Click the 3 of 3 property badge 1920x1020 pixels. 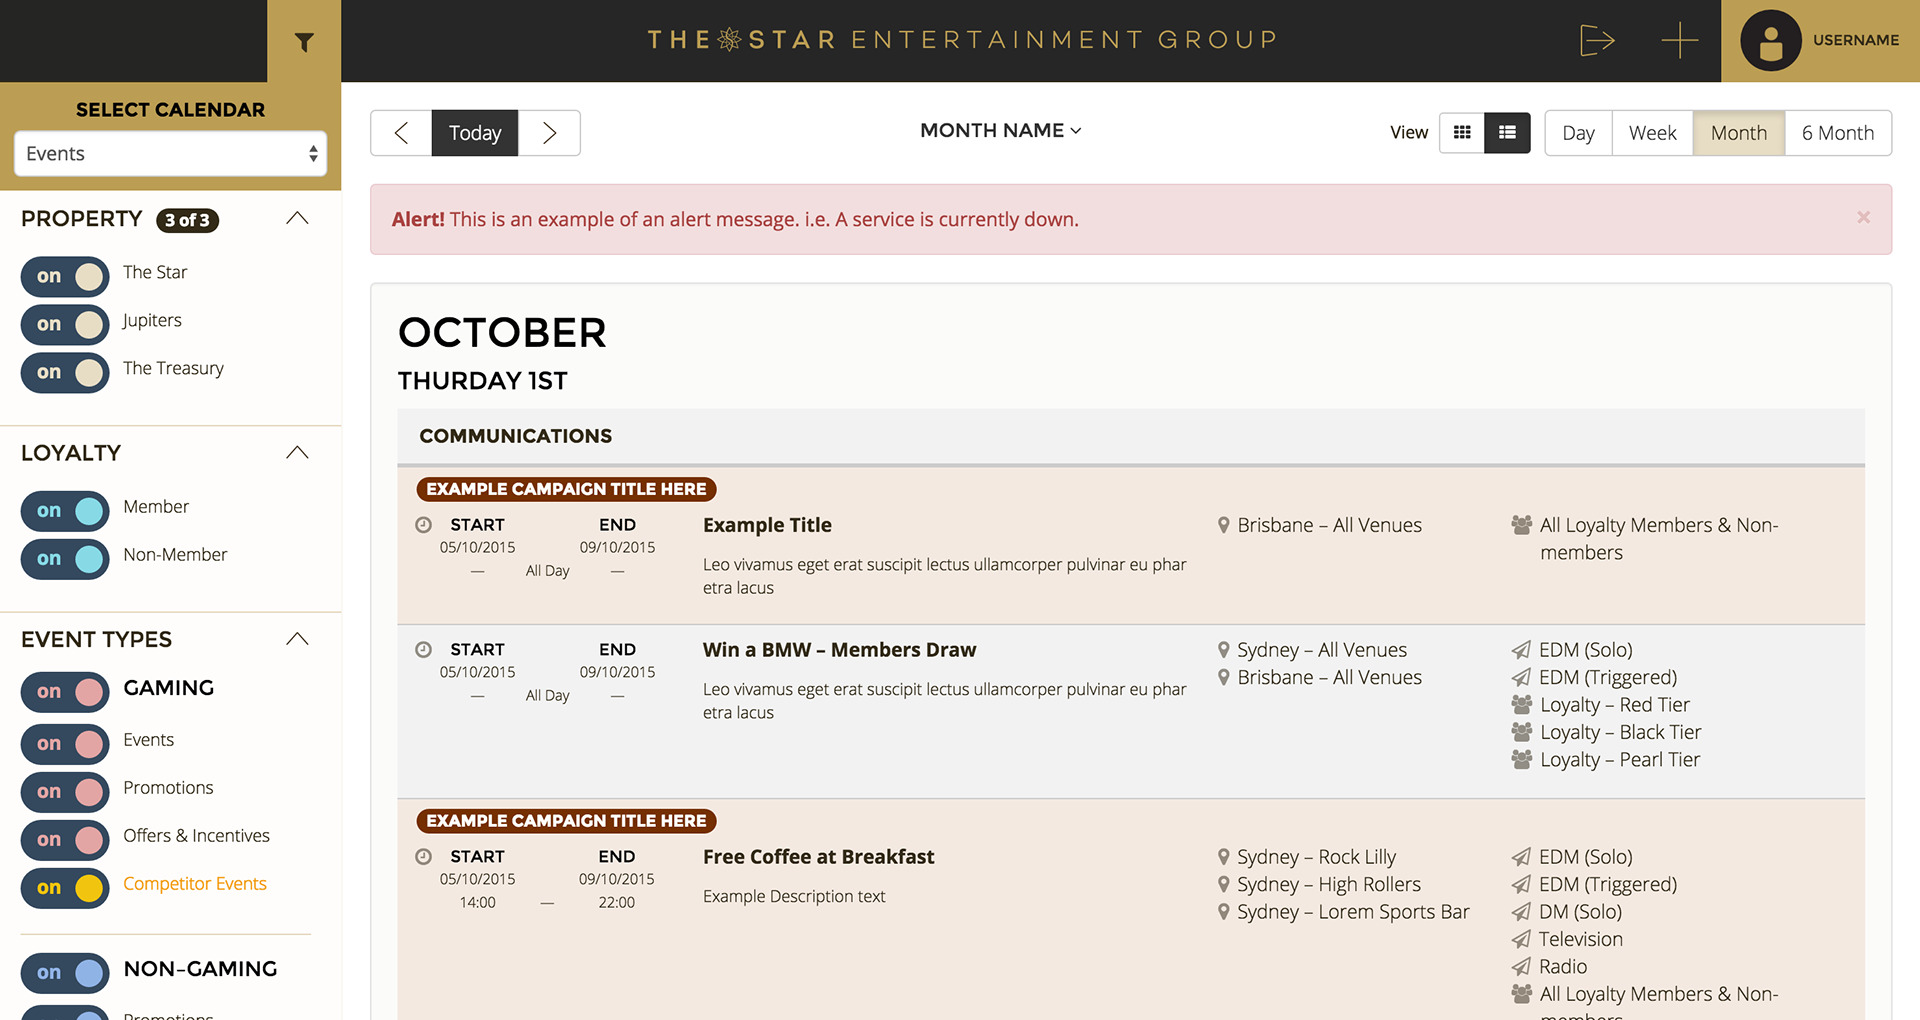(187, 220)
